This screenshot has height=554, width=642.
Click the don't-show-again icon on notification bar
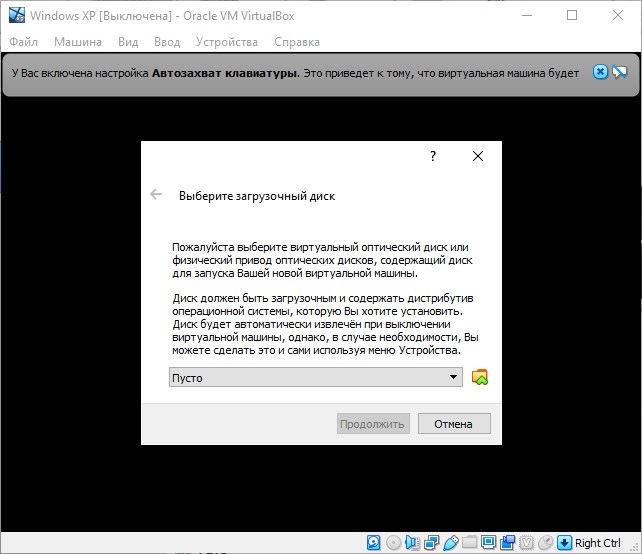click(x=619, y=72)
